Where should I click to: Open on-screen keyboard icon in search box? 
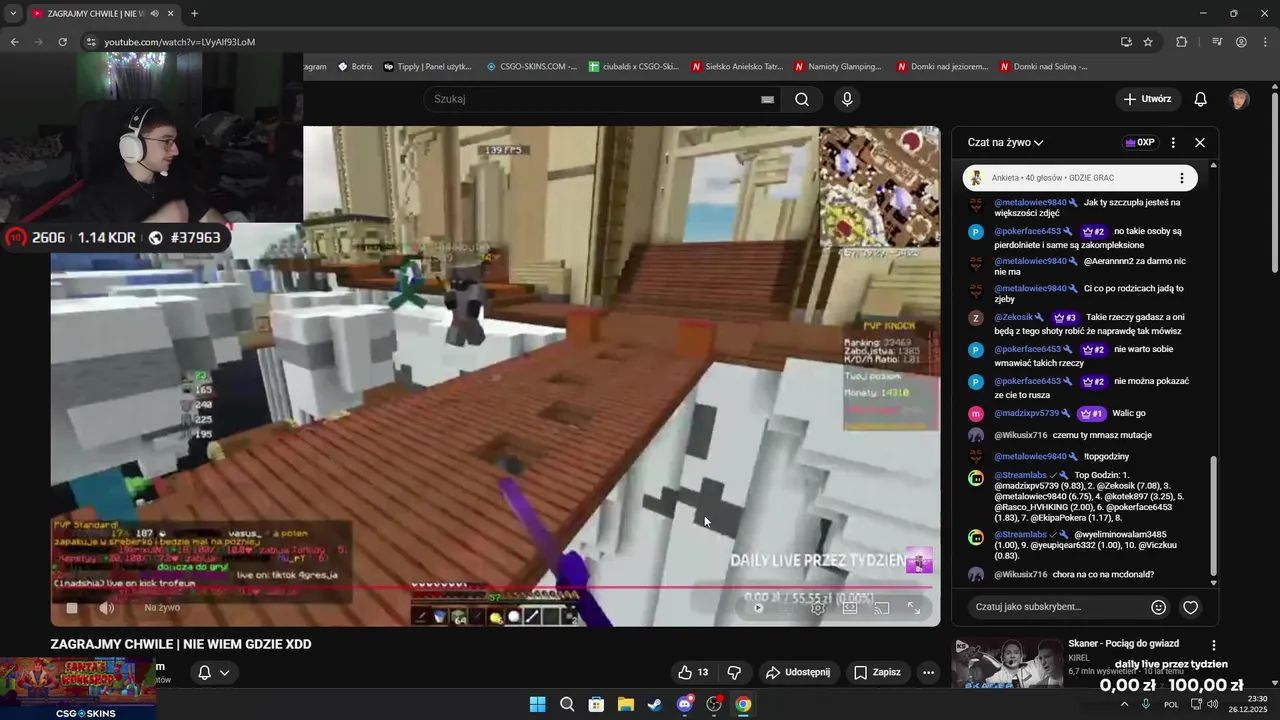coord(767,99)
